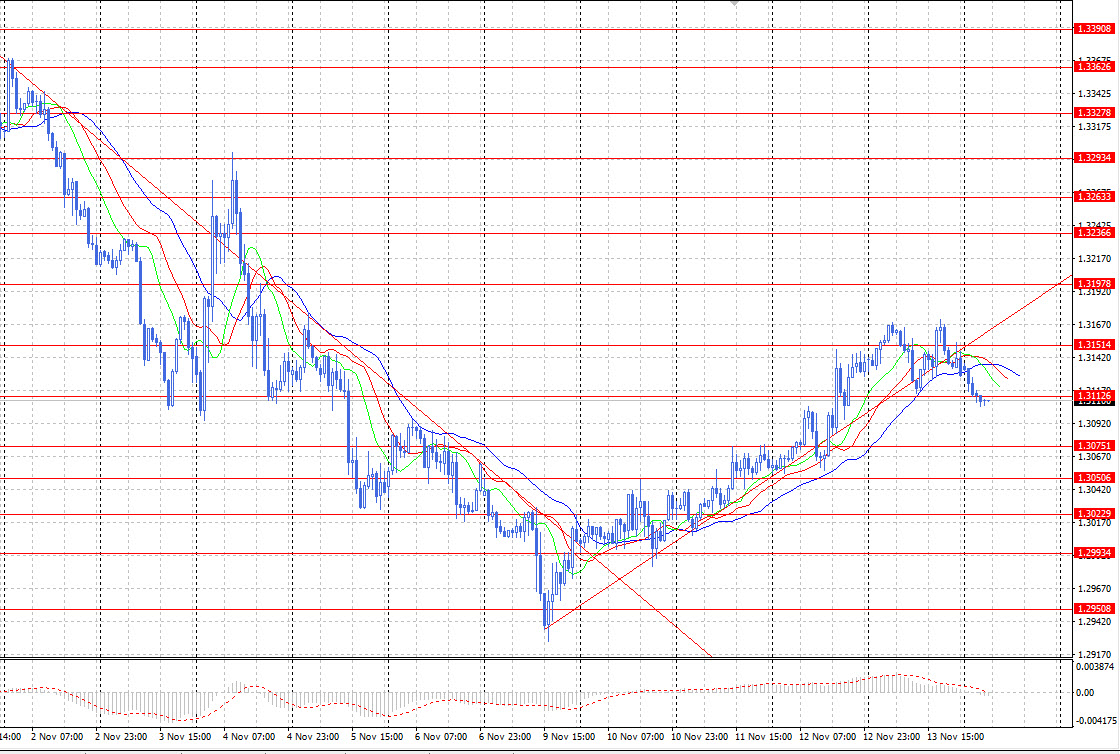The height and width of the screenshot is (754, 1120).
Task: Click the 1.33425 price scale value
Action: (x=1094, y=94)
